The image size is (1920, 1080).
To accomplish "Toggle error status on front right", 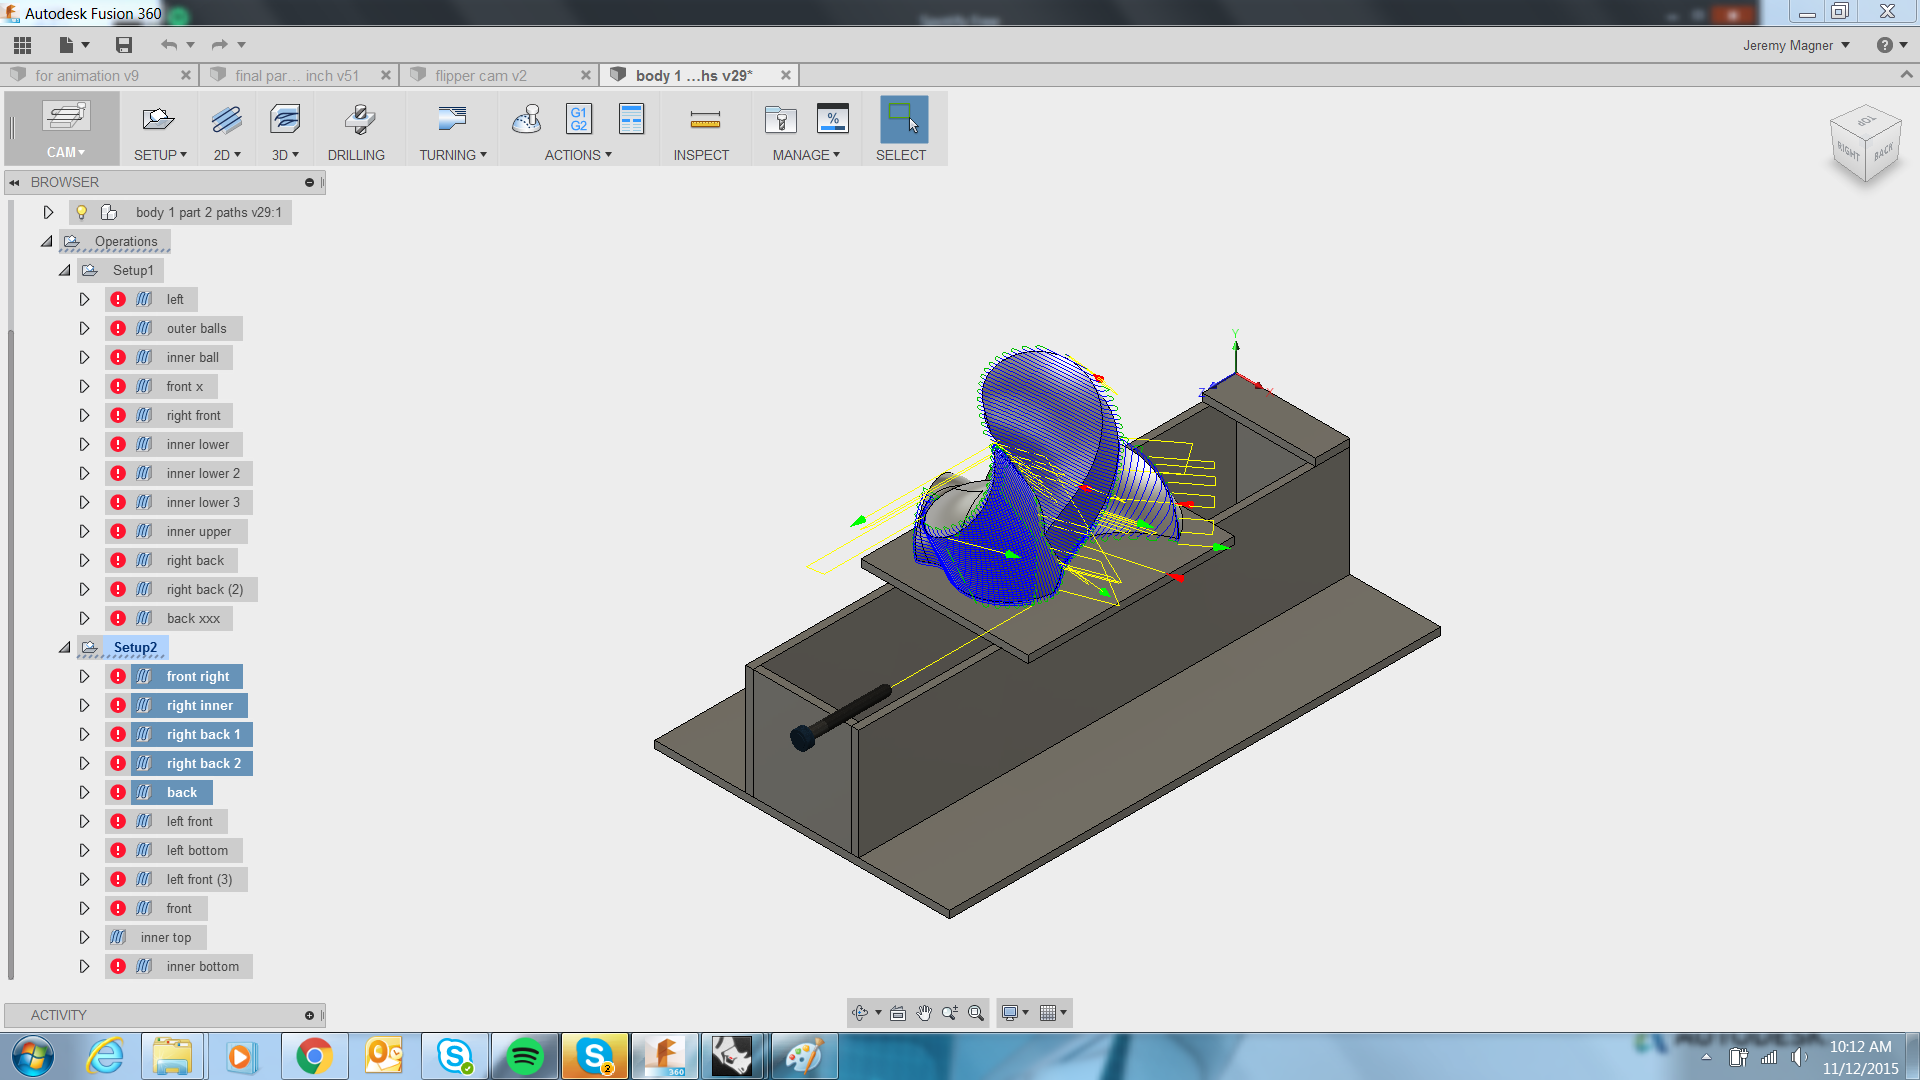I will [x=117, y=676].
